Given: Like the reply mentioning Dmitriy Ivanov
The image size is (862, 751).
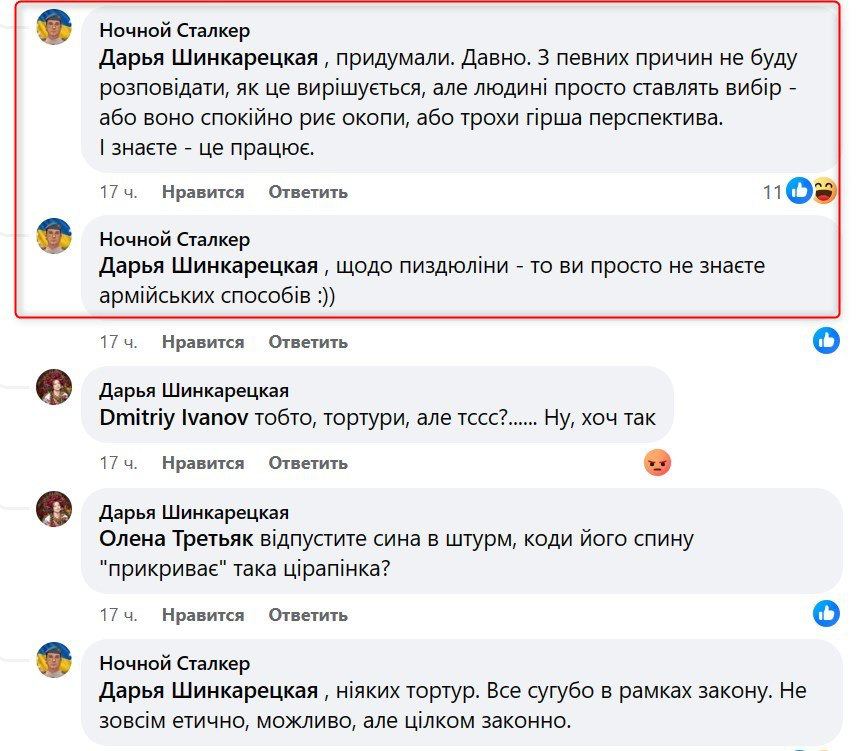Looking at the screenshot, I should tap(203, 463).
